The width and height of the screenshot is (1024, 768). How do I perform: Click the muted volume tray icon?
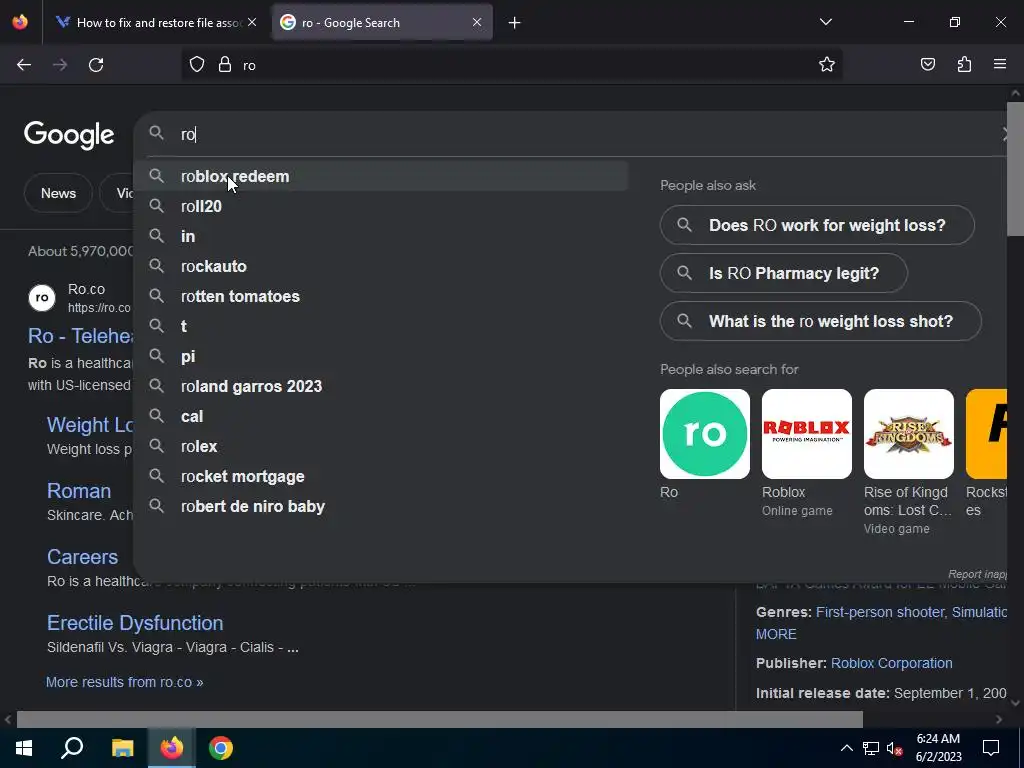tap(895, 748)
